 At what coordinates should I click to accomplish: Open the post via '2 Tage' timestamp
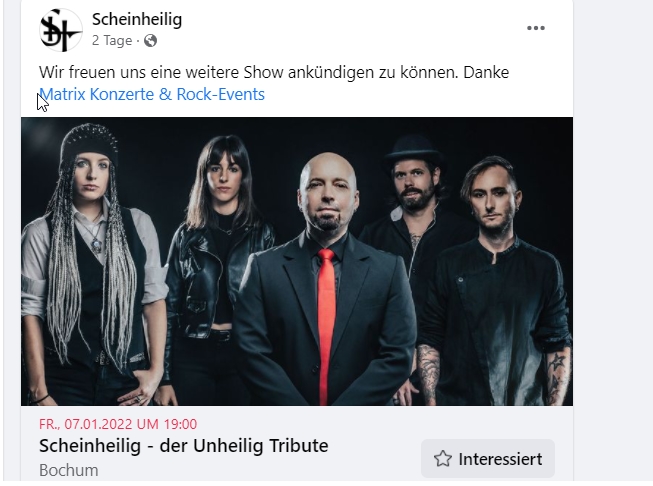112,41
